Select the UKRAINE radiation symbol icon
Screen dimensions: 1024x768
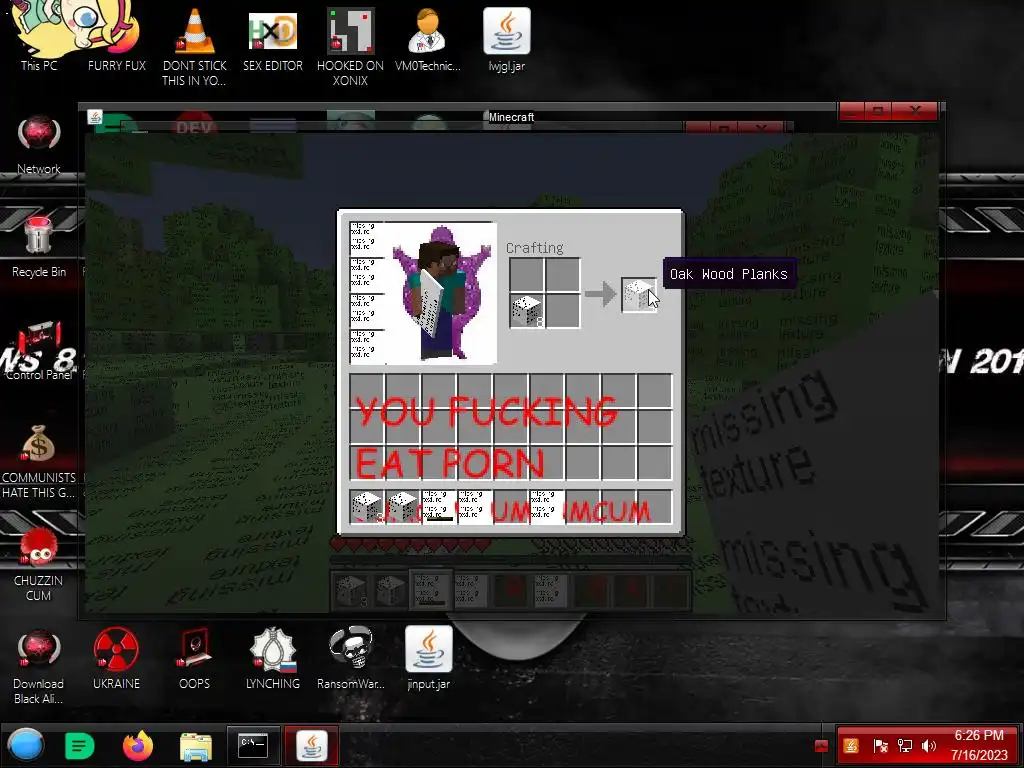click(x=116, y=658)
